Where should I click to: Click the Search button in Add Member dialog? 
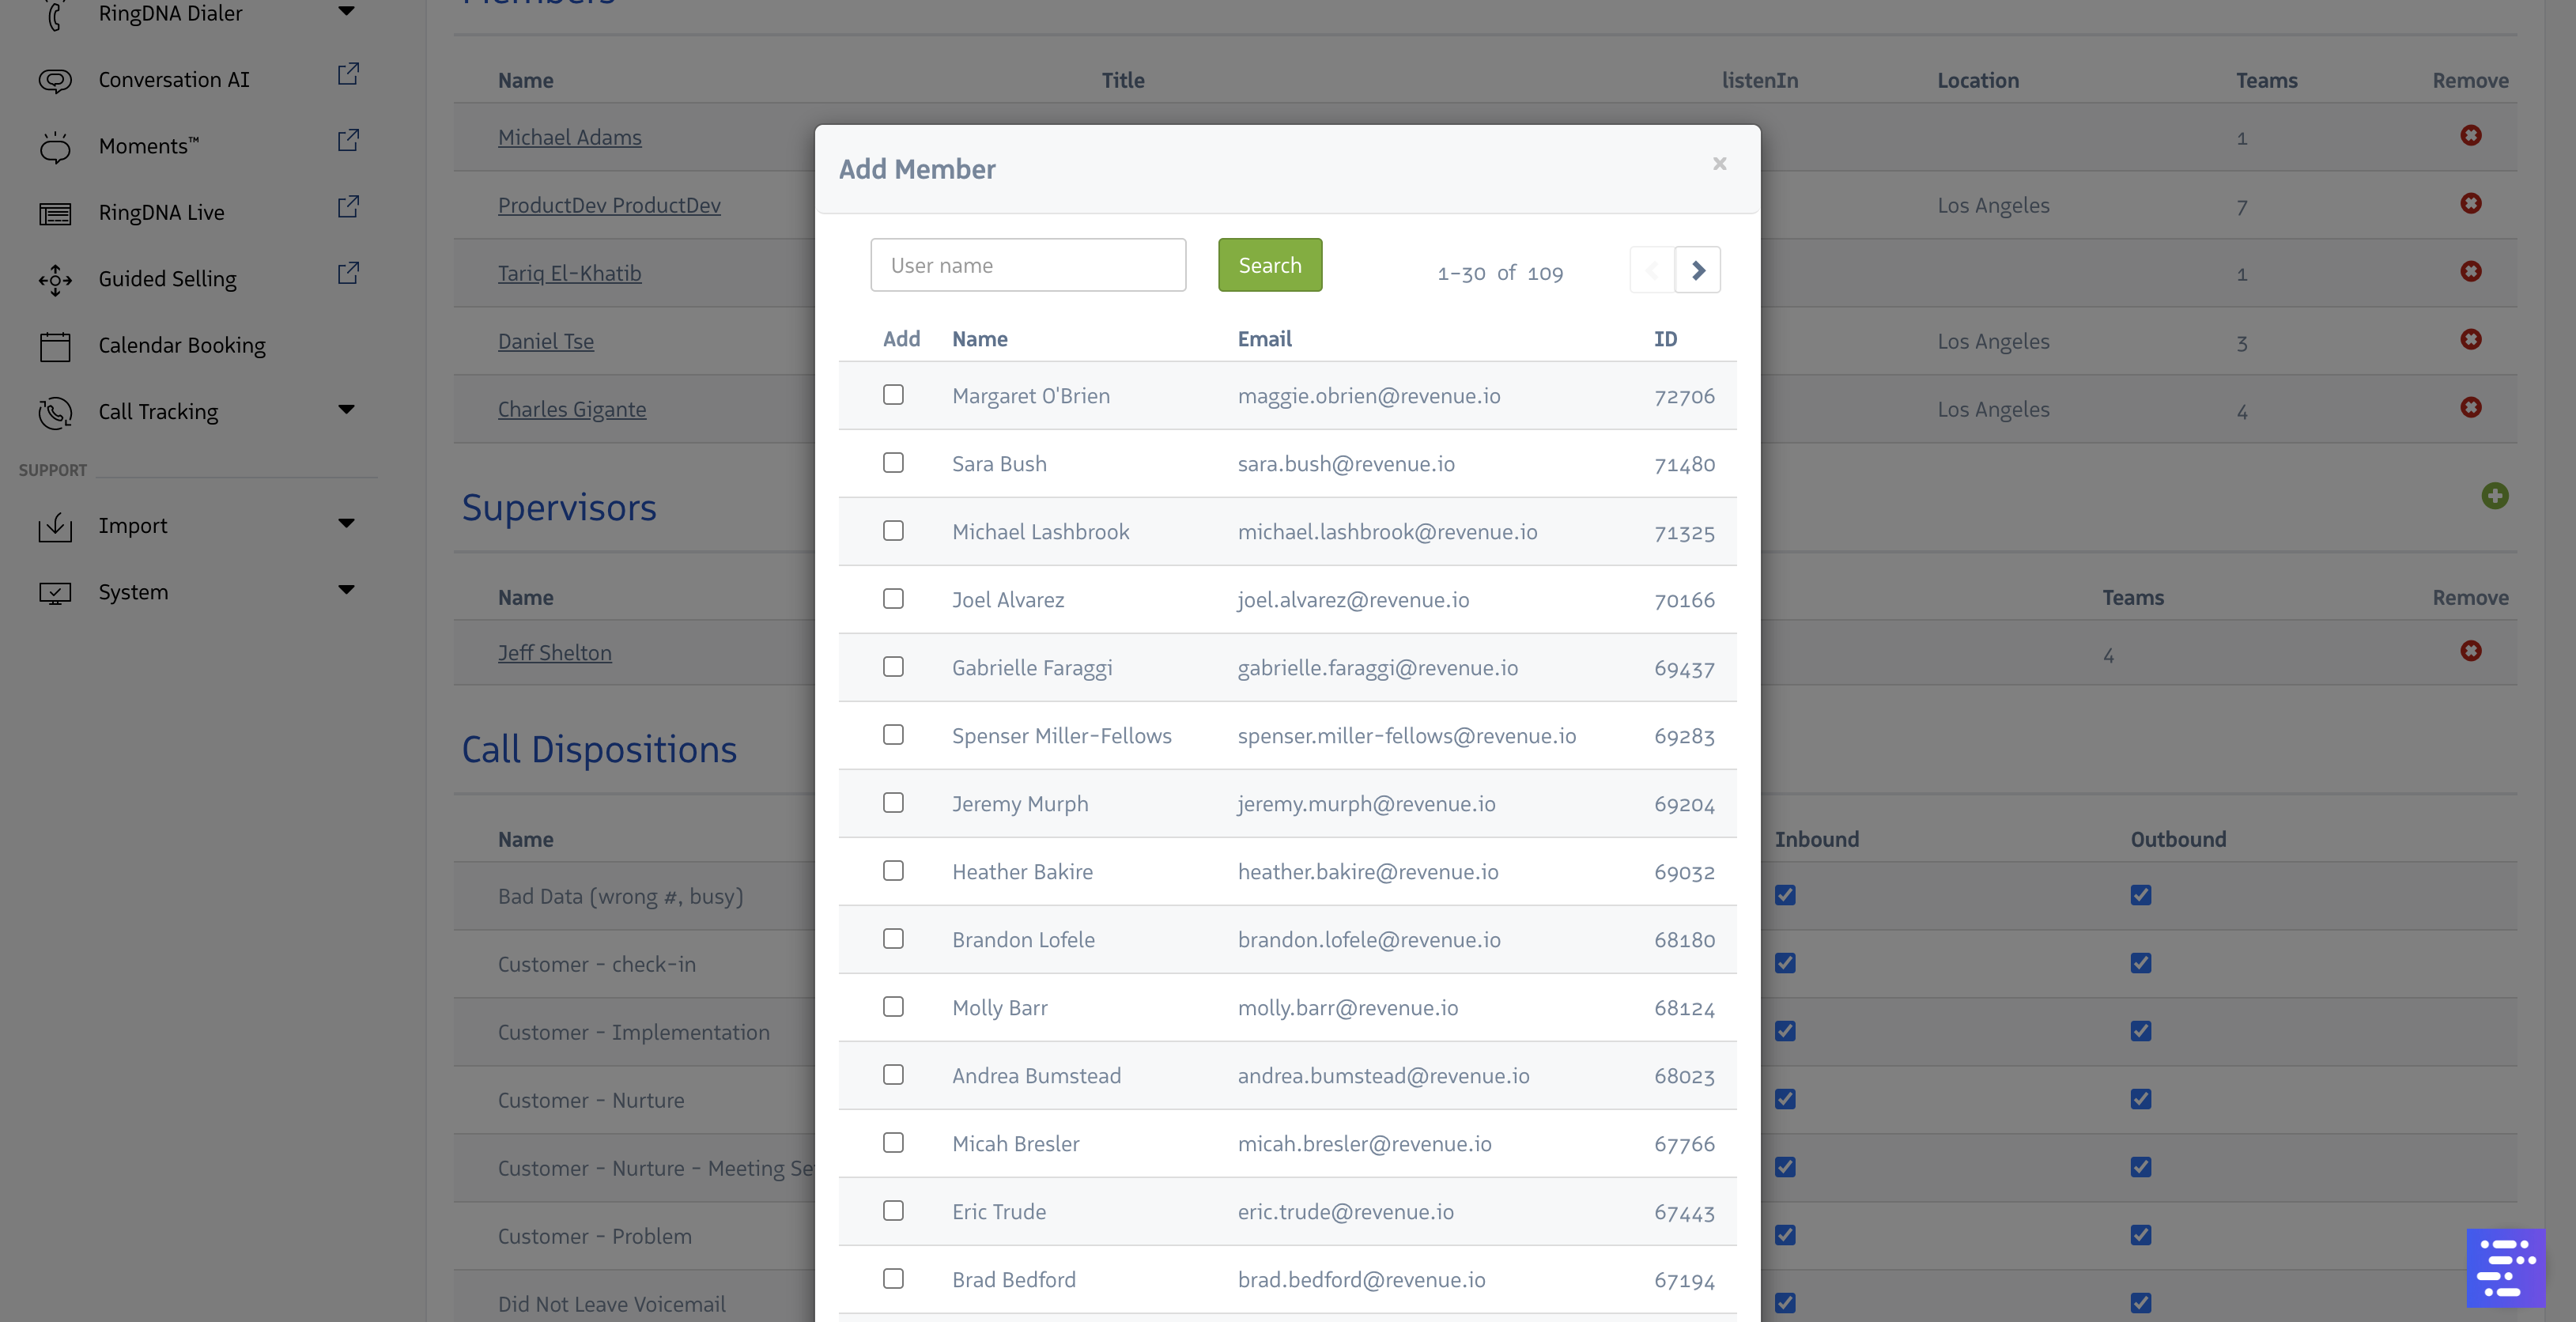1270,264
